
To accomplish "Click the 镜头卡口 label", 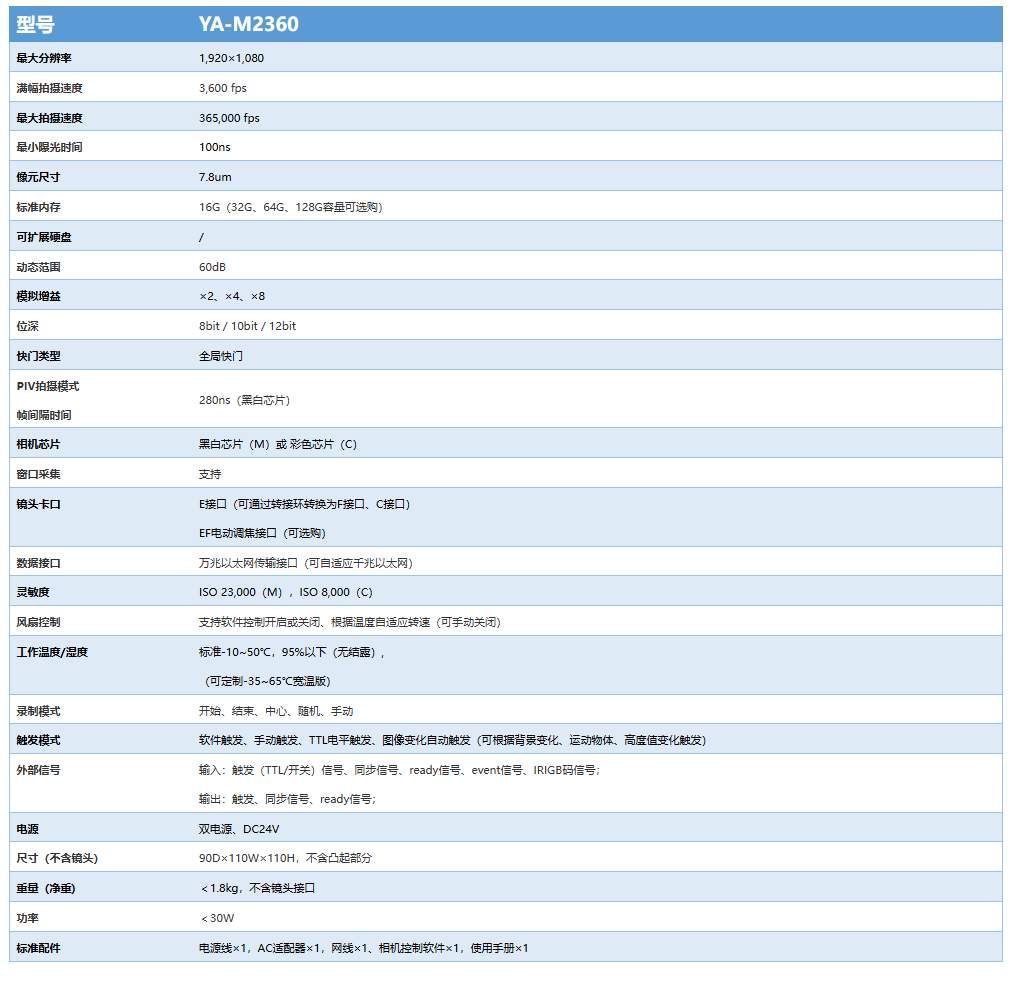I will [38, 505].
